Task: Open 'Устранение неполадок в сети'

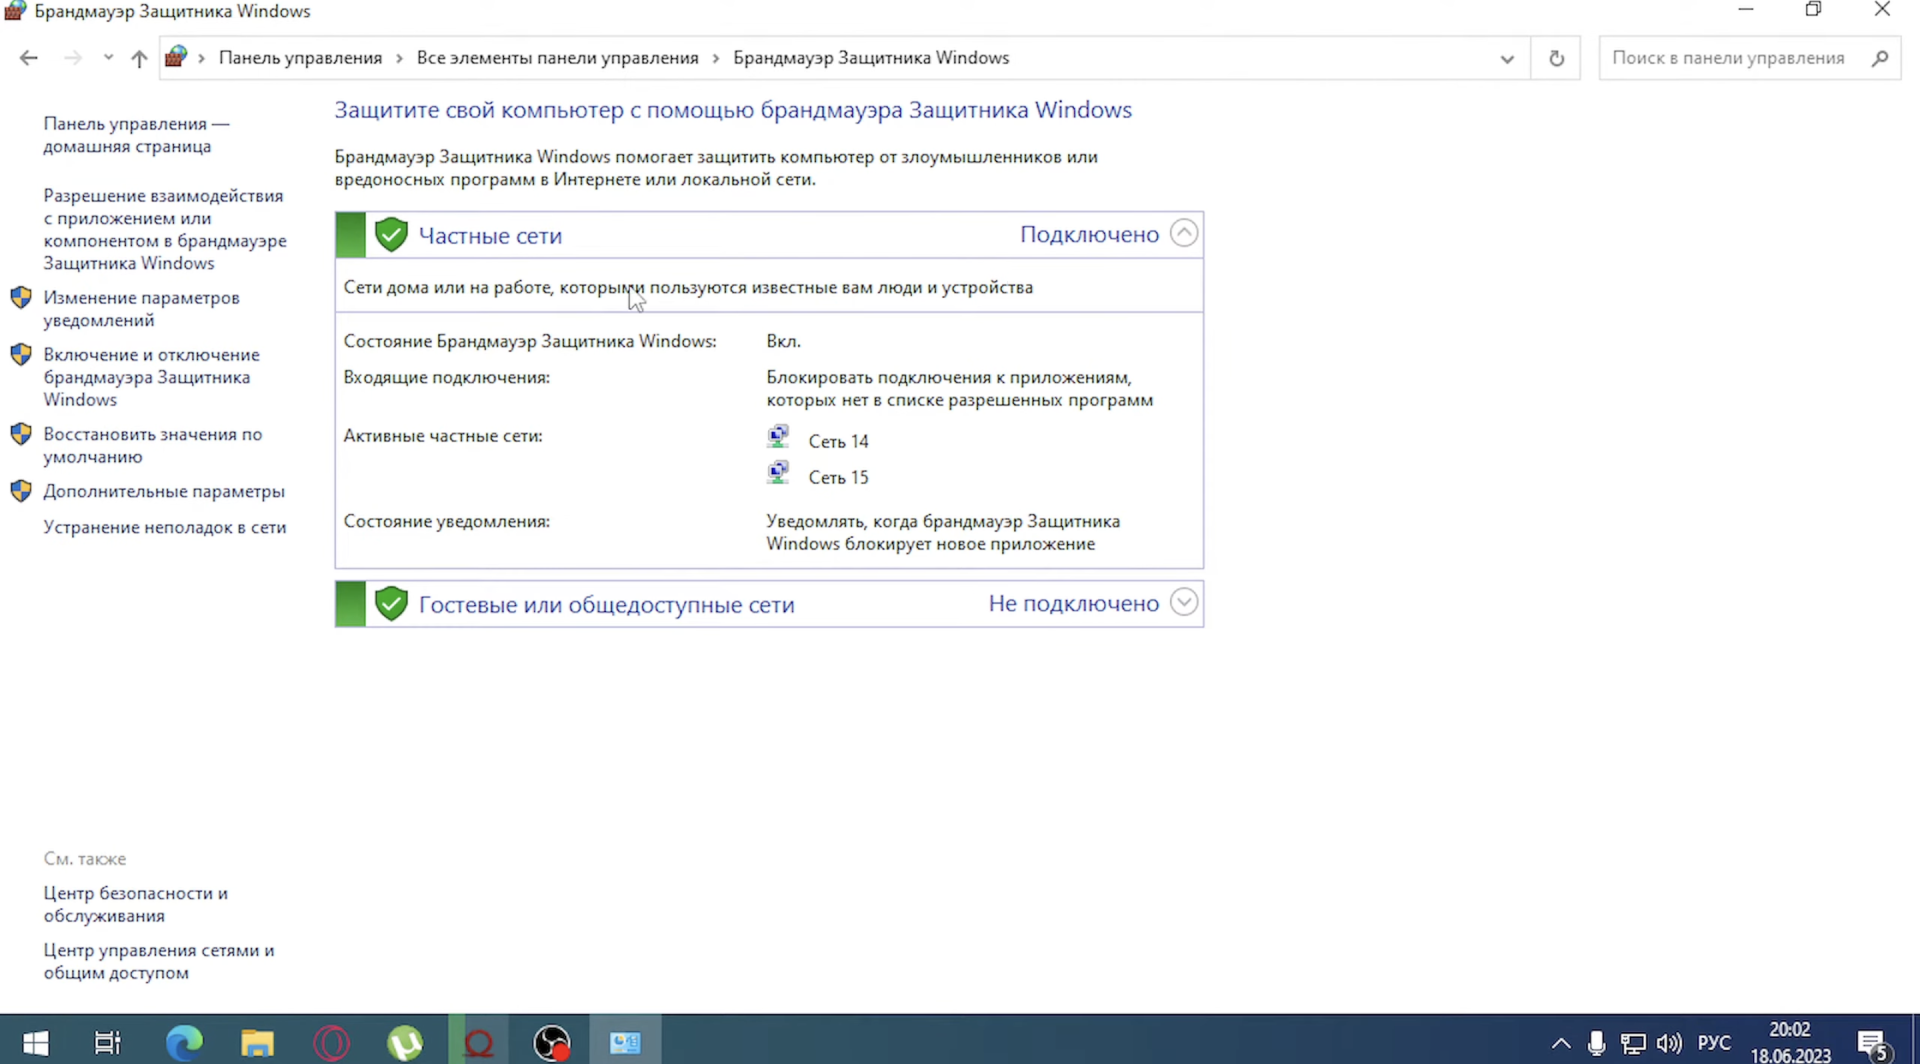Action: point(165,527)
